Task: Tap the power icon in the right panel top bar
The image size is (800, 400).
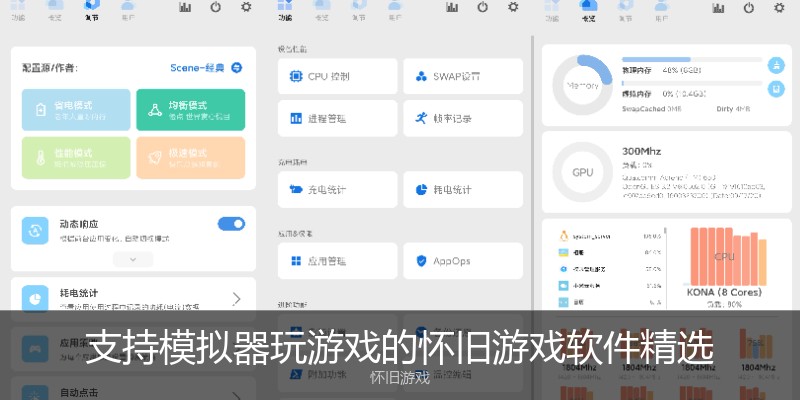Action: 748,7
